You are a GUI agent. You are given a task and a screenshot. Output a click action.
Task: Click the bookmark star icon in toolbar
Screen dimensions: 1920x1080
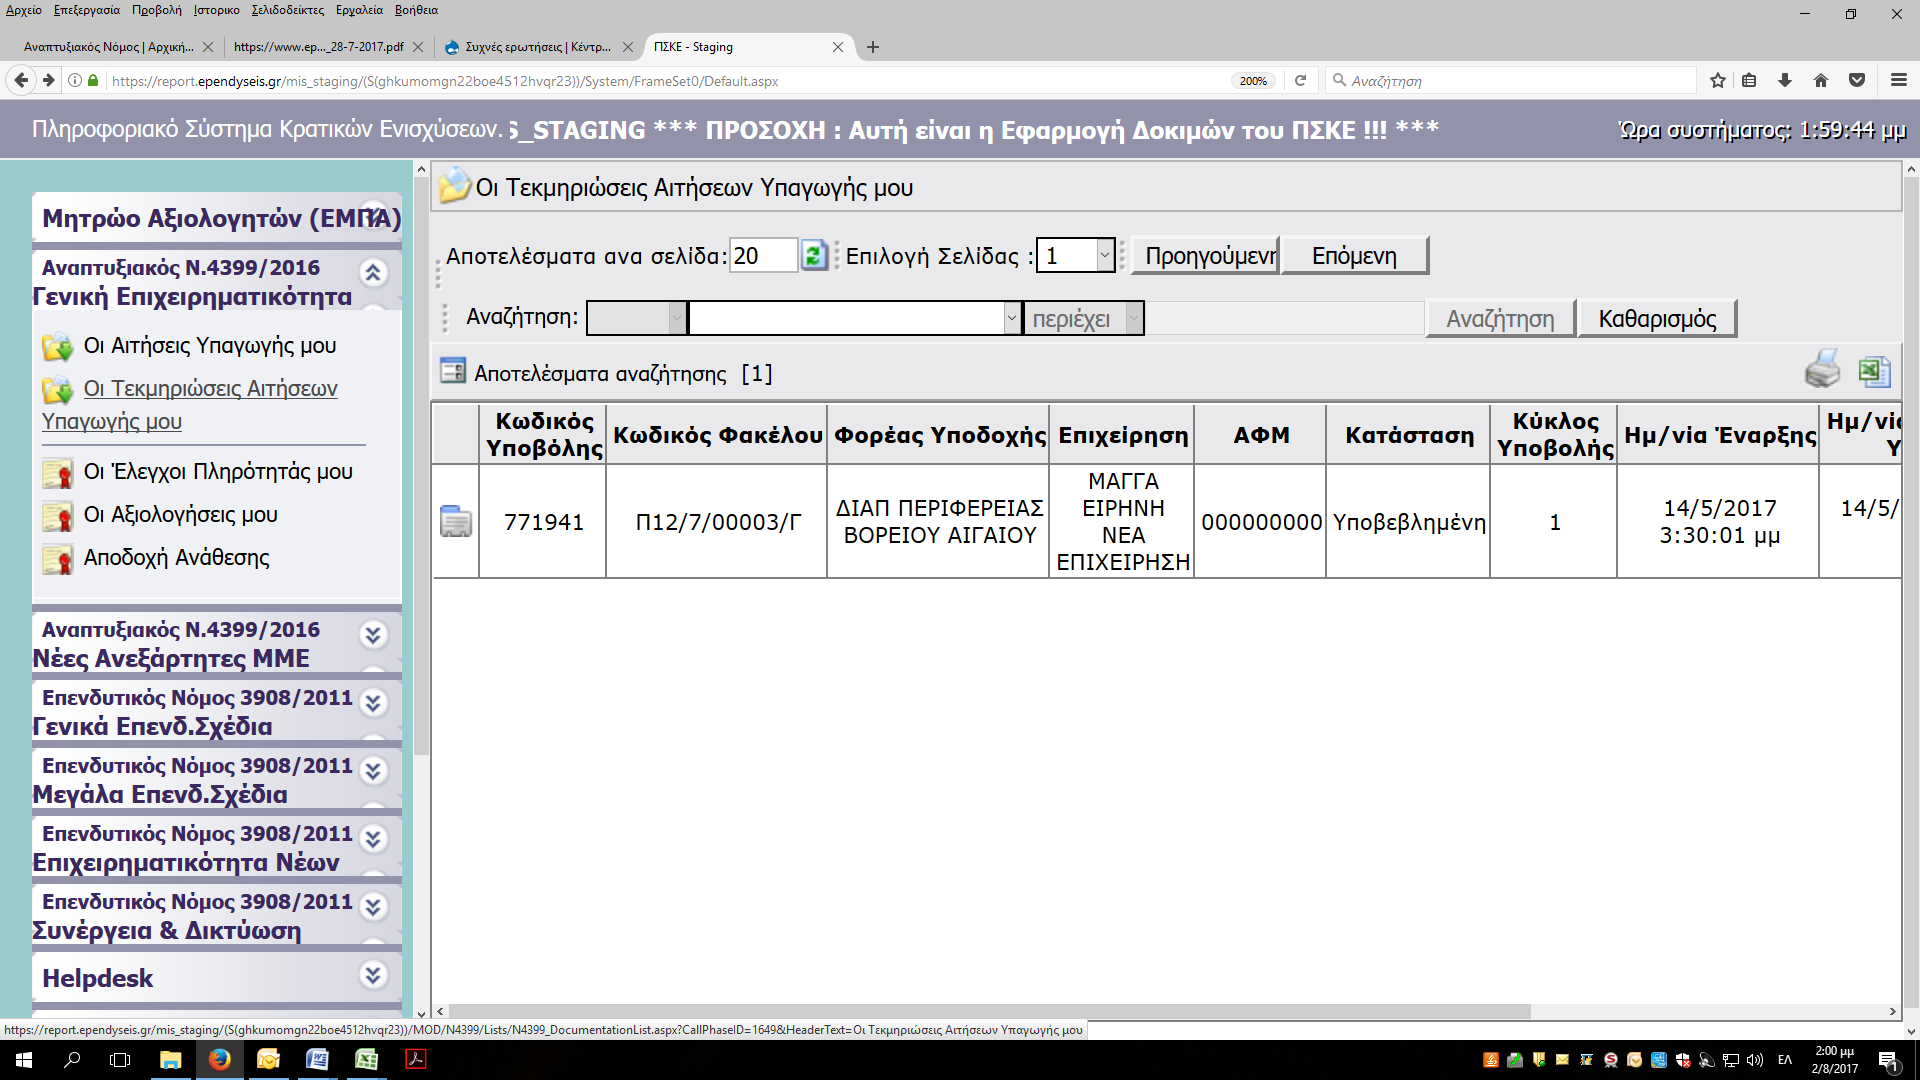[x=1718, y=81]
